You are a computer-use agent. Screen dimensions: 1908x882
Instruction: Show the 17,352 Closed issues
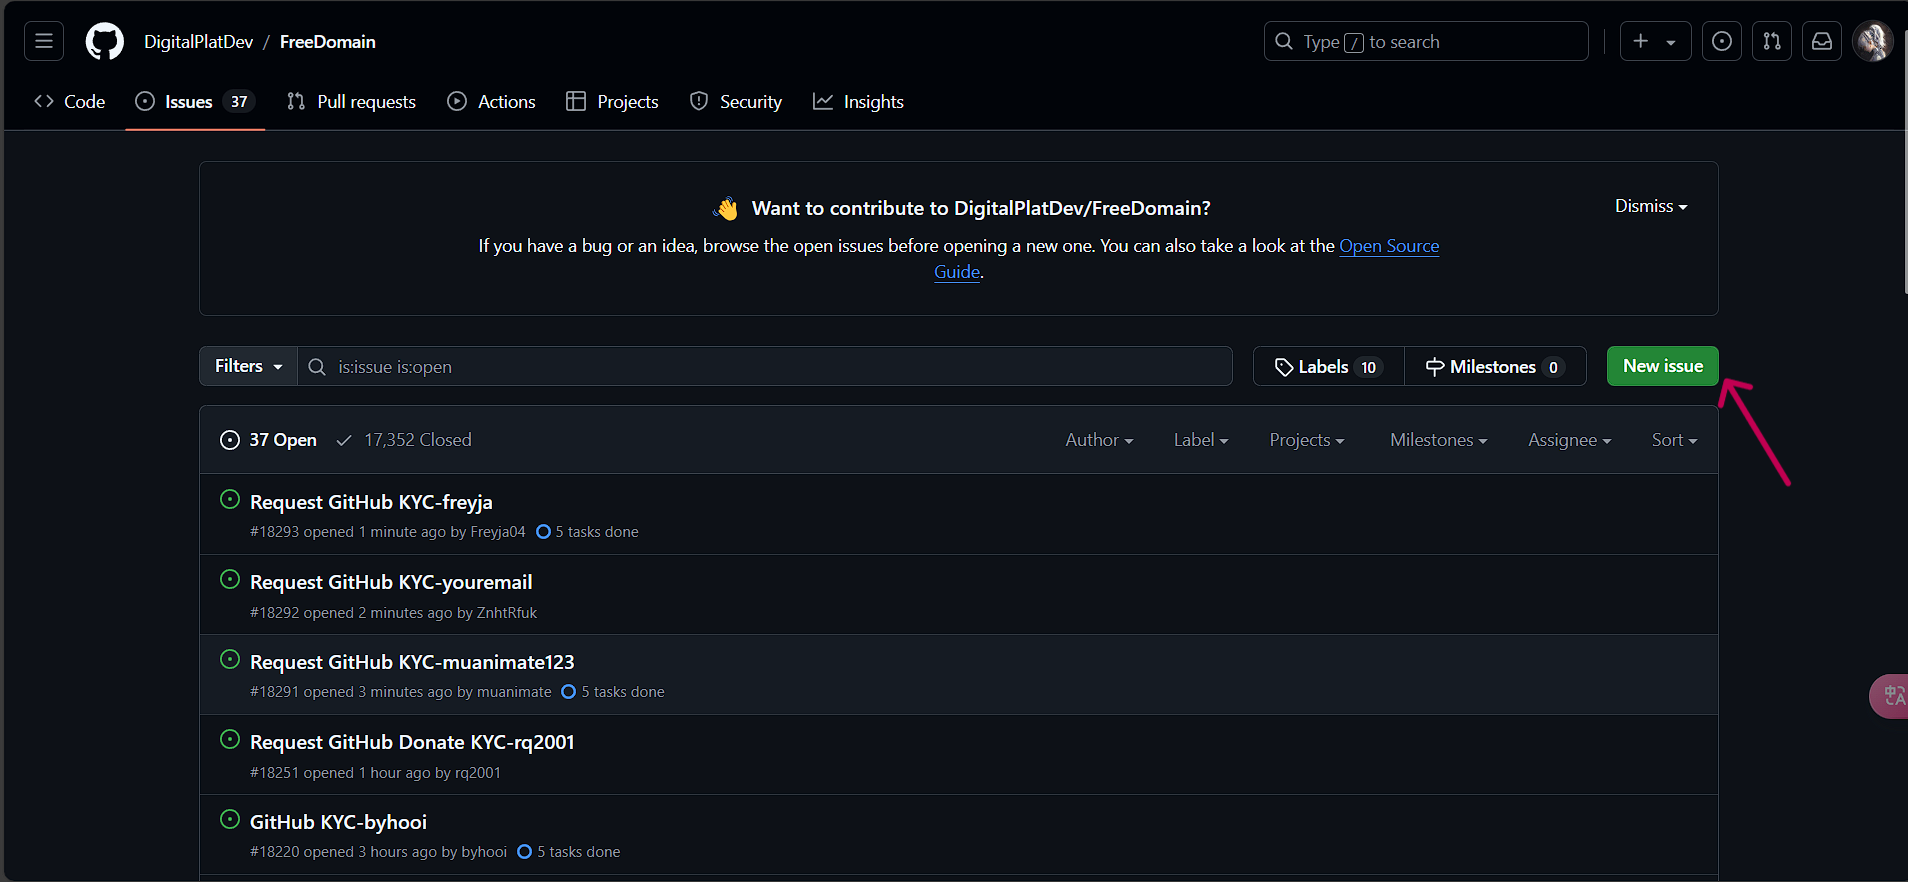pyautogui.click(x=404, y=440)
